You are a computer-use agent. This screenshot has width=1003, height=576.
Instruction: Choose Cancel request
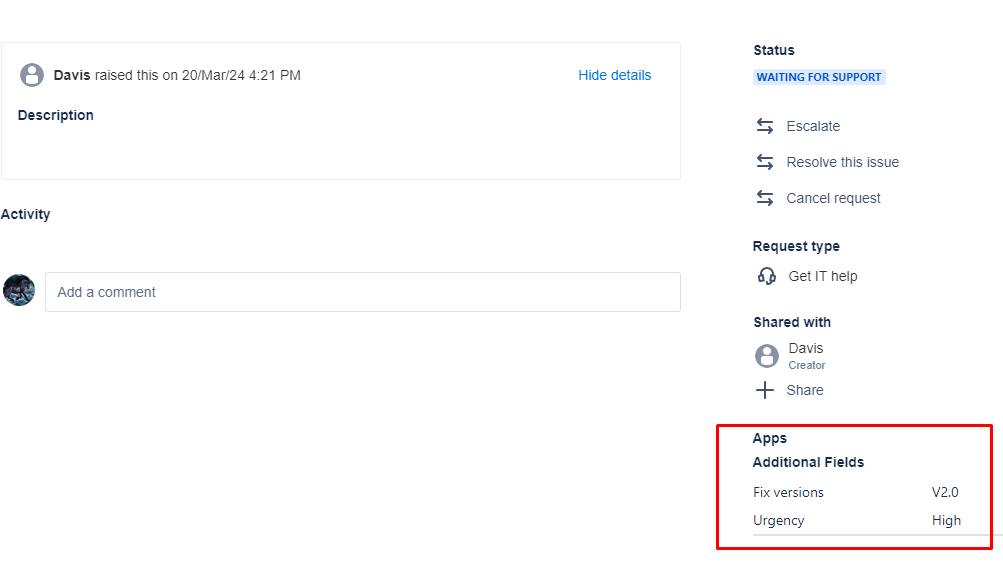833,198
